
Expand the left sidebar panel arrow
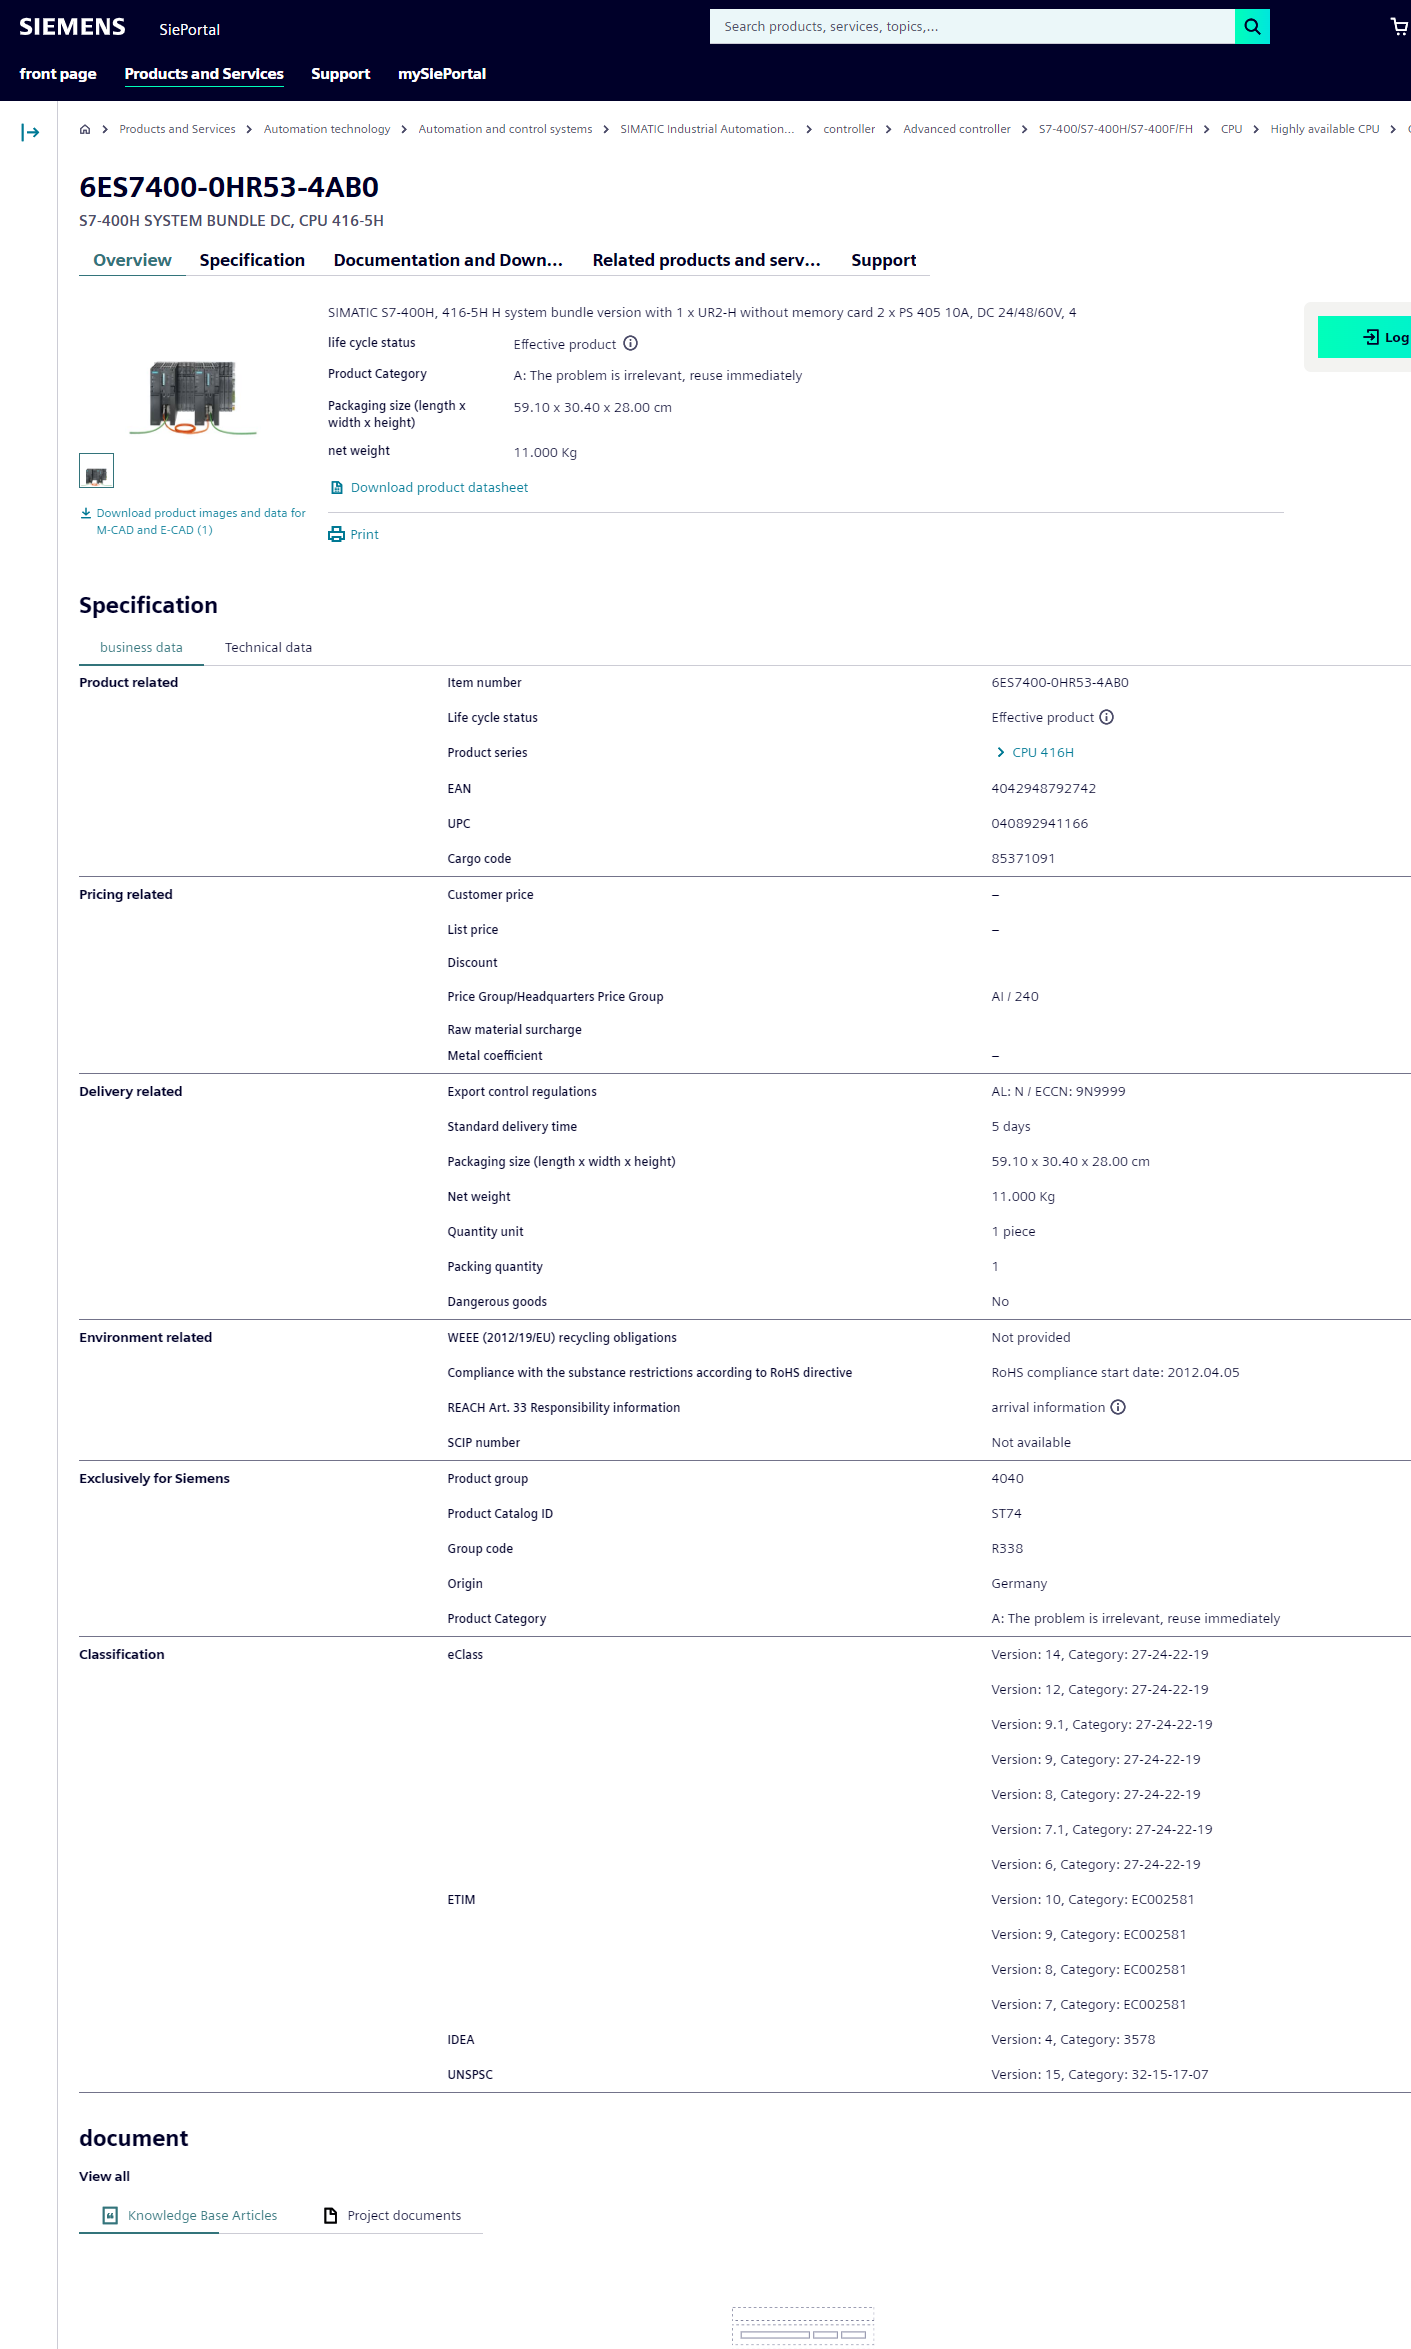tap(30, 132)
